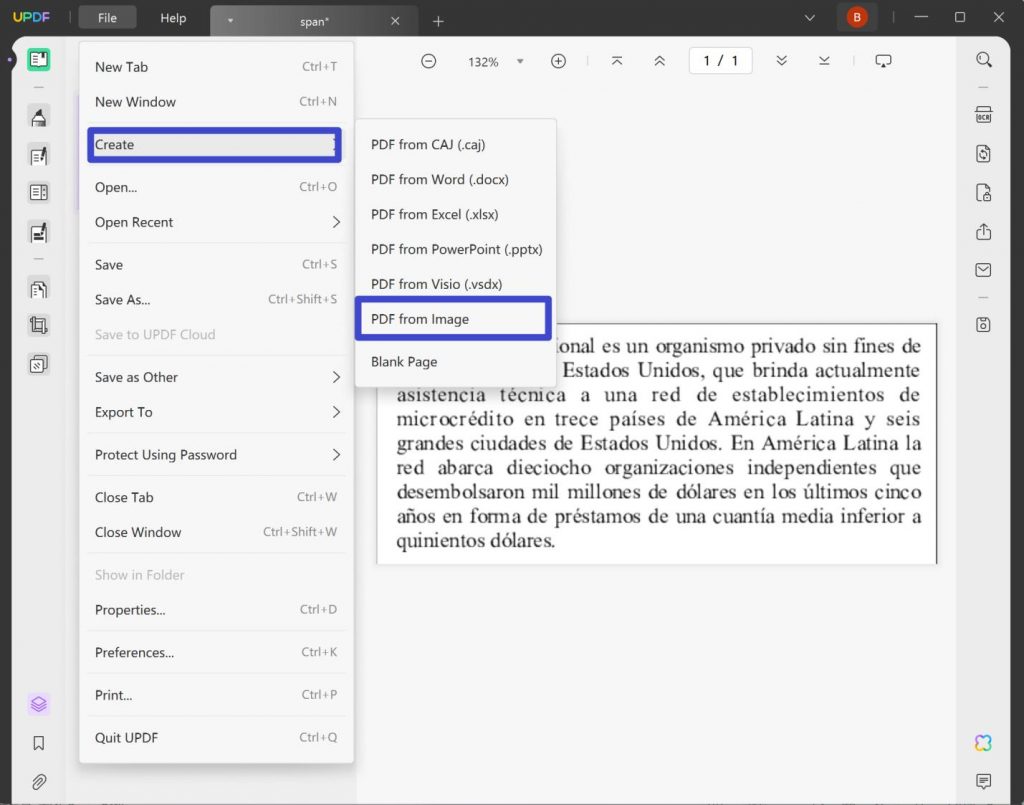Open a new tab with the plus button
Image resolution: width=1024 pixels, height=805 pixels.
(x=438, y=19)
